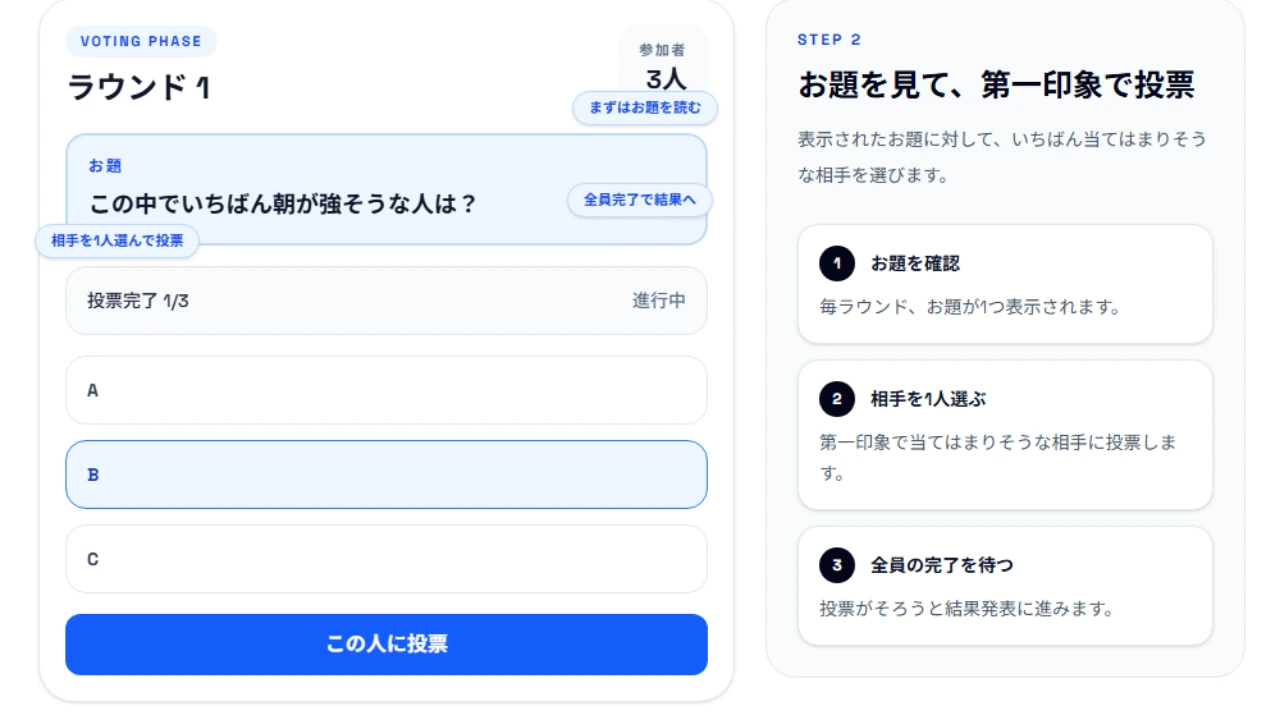Select voting option B

[386, 475]
